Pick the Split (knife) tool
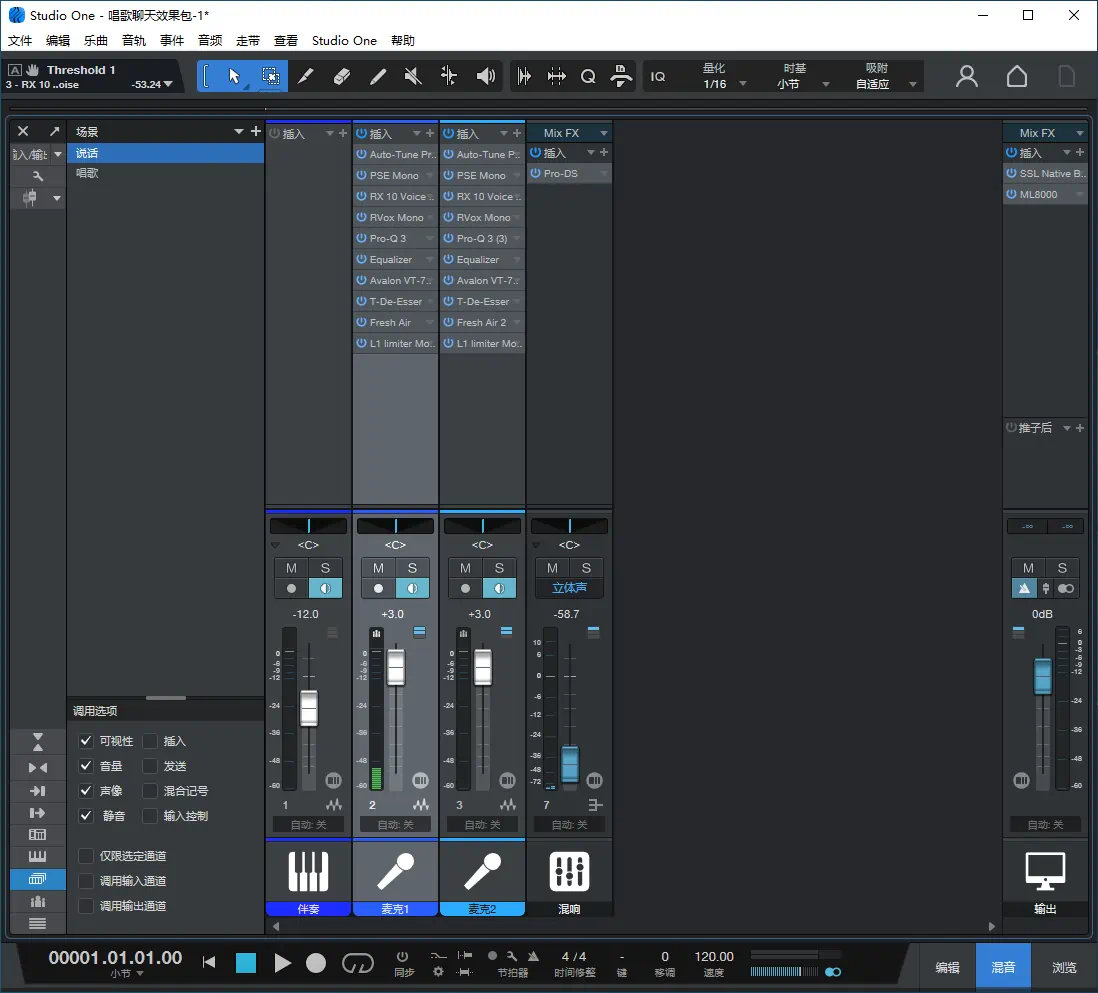Viewport: 1098px width, 993px height. (306, 76)
